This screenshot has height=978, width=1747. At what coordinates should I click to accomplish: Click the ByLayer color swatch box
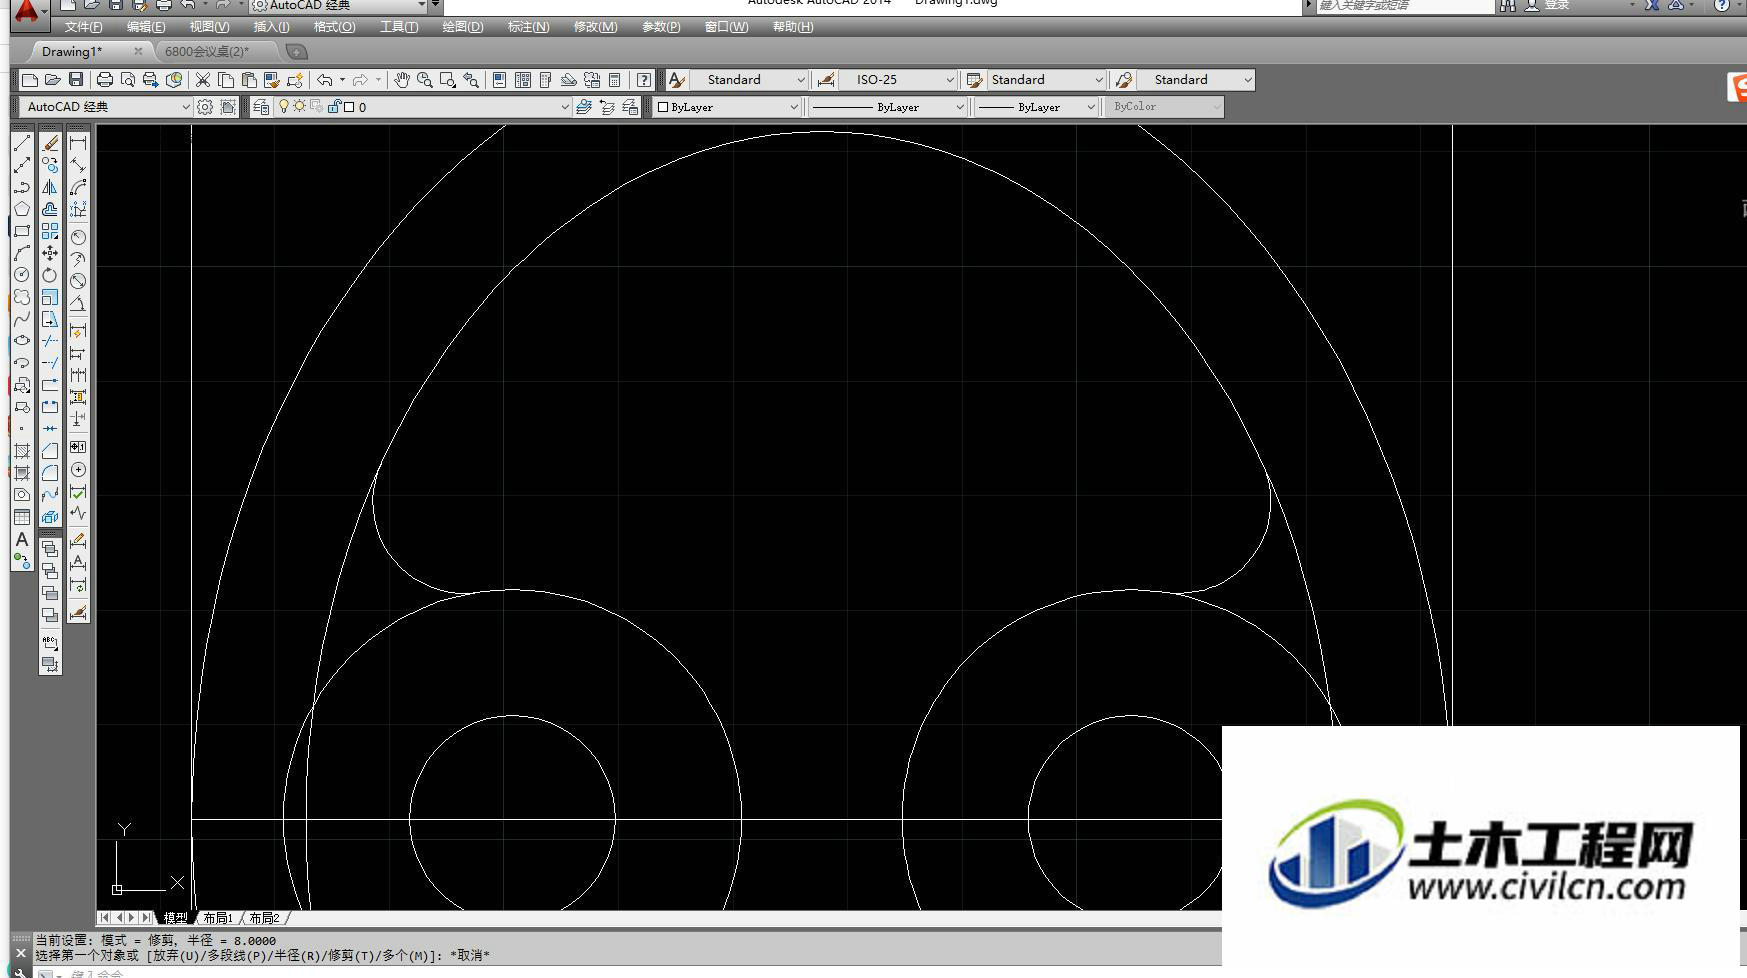coord(663,107)
